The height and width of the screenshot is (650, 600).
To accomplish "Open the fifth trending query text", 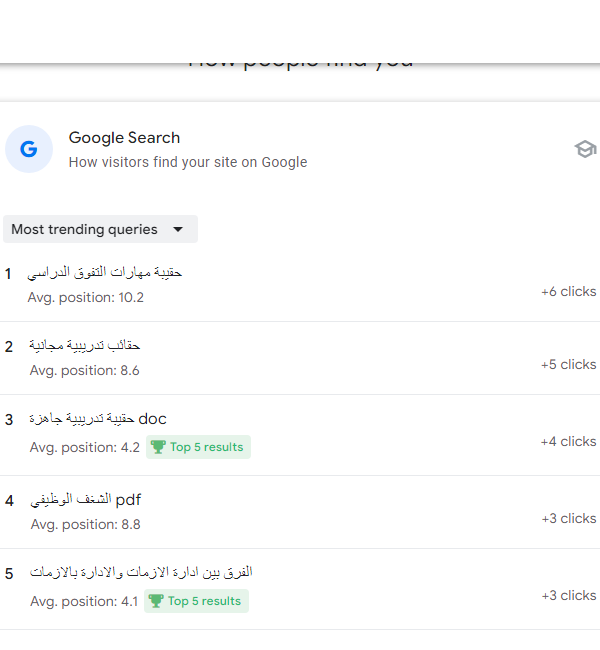I will (x=141, y=572).
